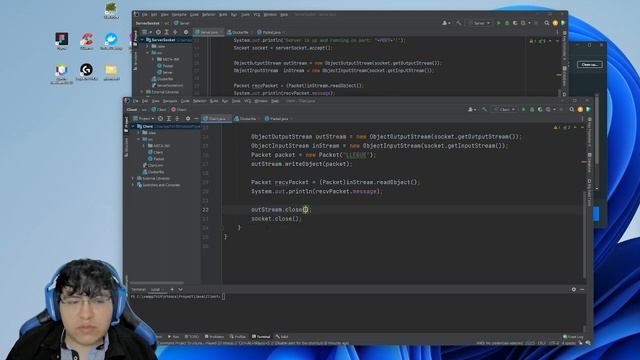
Task: Select Dockerfile in Client project tree
Action: tap(153, 172)
